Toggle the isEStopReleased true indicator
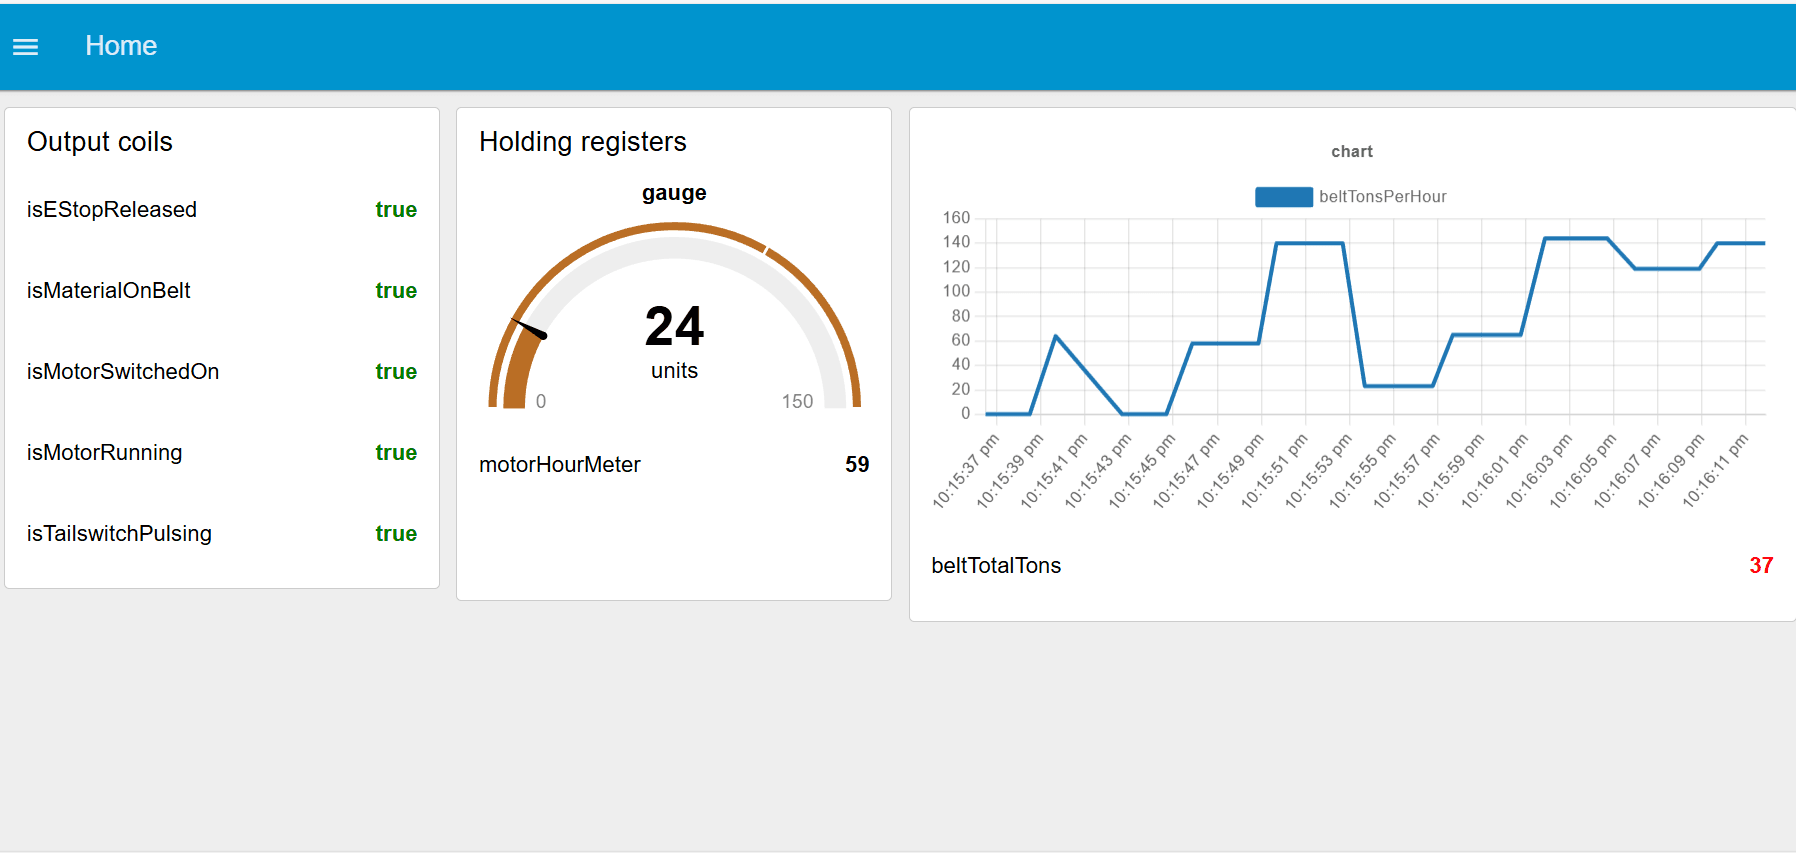Screen dimensions: 1796x853 point(396,209)
